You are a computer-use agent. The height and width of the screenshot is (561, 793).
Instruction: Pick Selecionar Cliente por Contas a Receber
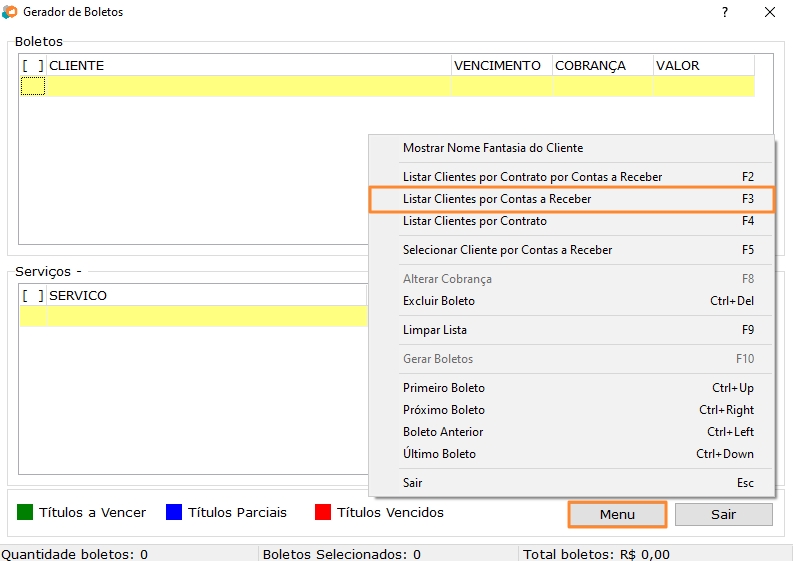click(571, 250)
